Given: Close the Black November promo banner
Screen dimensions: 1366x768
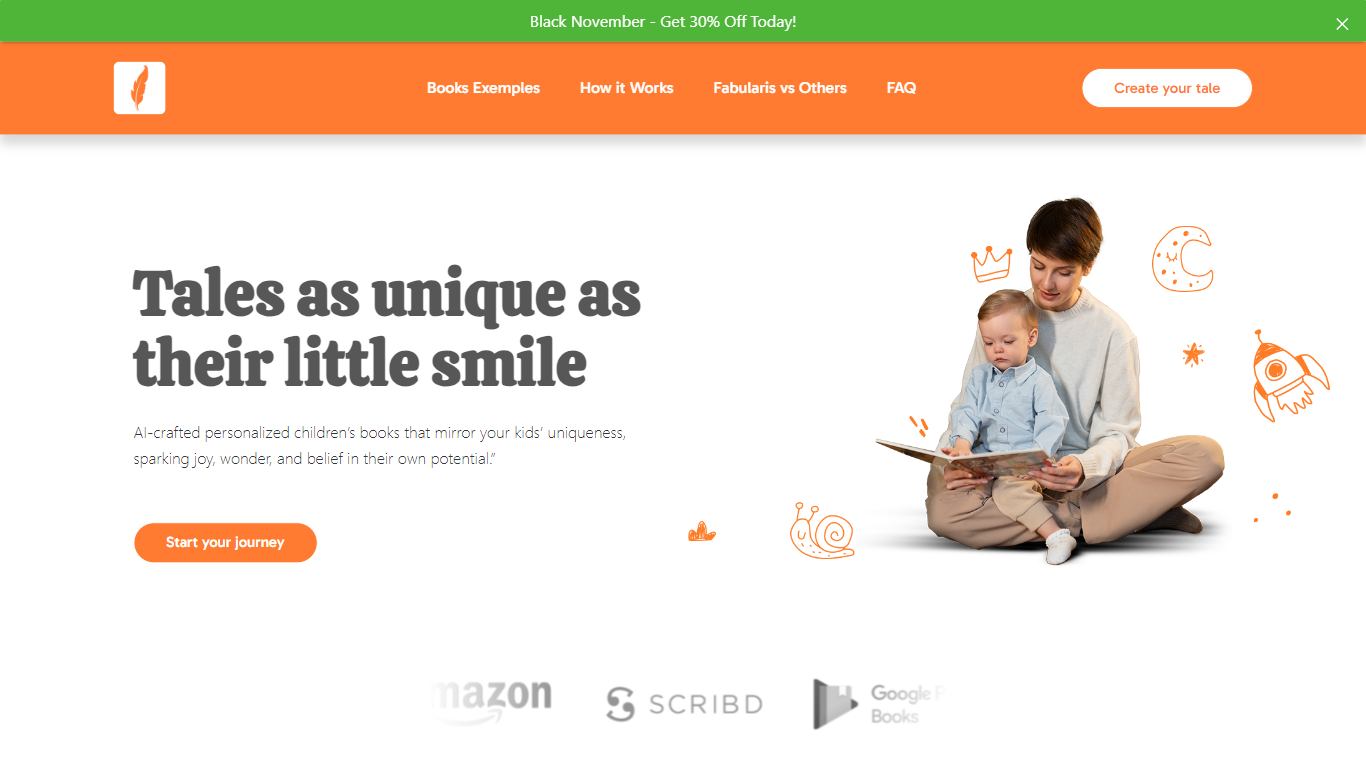Looking at the screenshot, I should pyautogui.click(x=1342, y=24).
